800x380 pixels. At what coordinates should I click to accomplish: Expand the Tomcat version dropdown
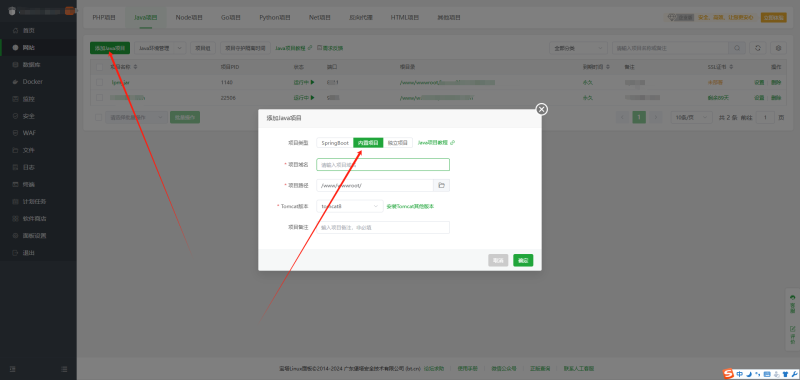pos(349,206)
